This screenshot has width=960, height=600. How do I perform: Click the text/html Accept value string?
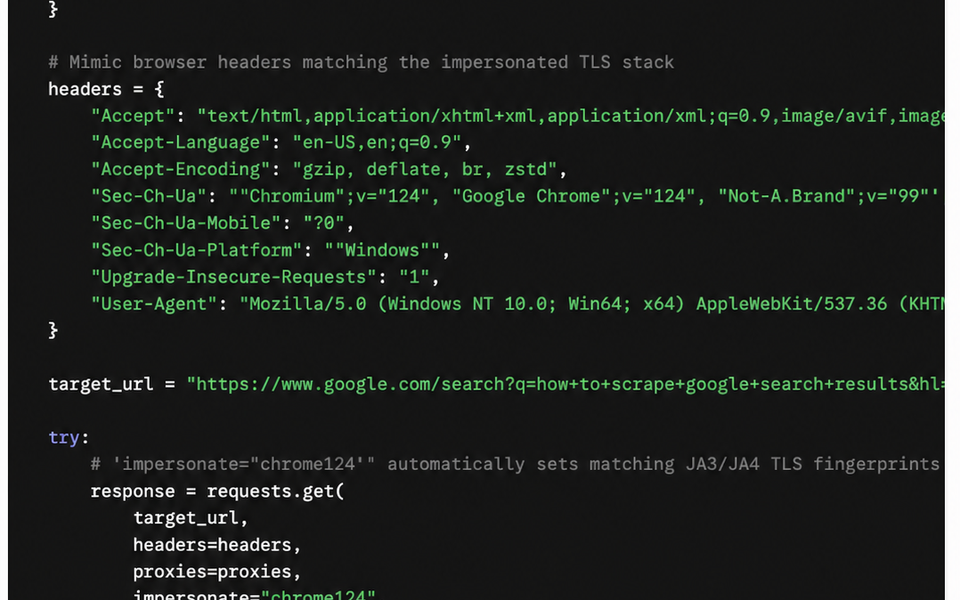(x=571, y=116)
